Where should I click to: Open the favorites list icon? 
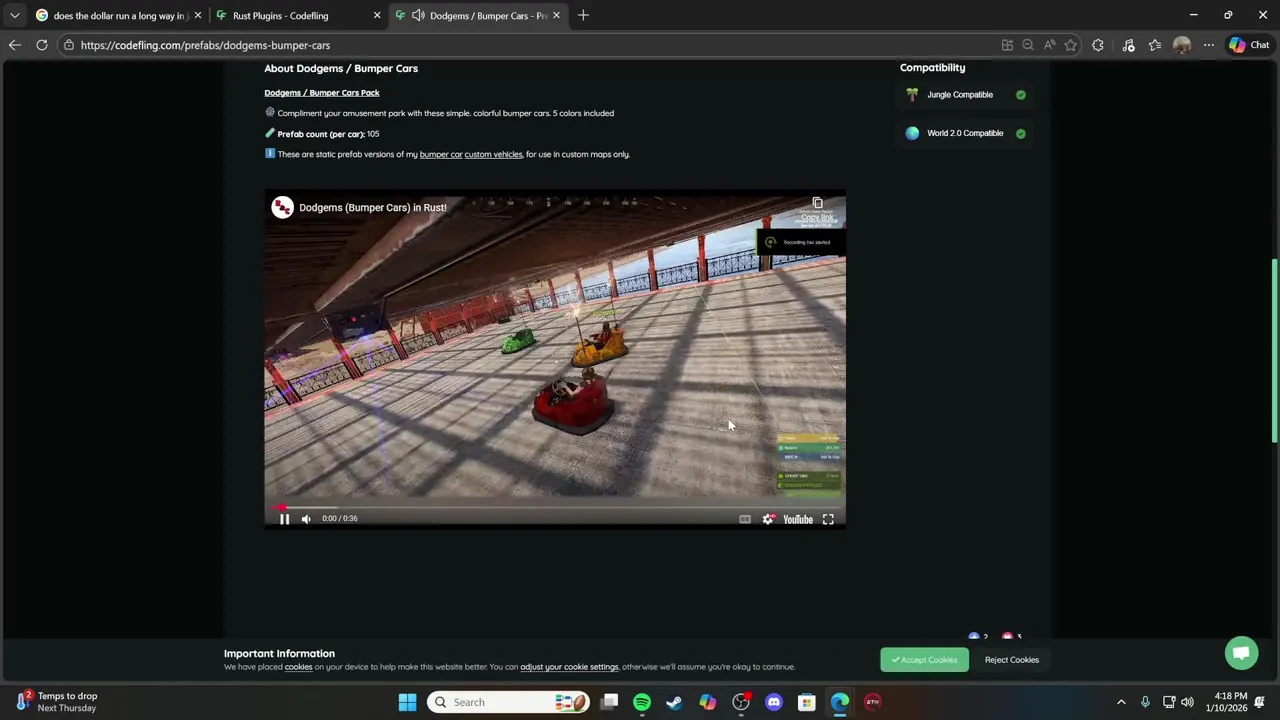[1155, 45]
